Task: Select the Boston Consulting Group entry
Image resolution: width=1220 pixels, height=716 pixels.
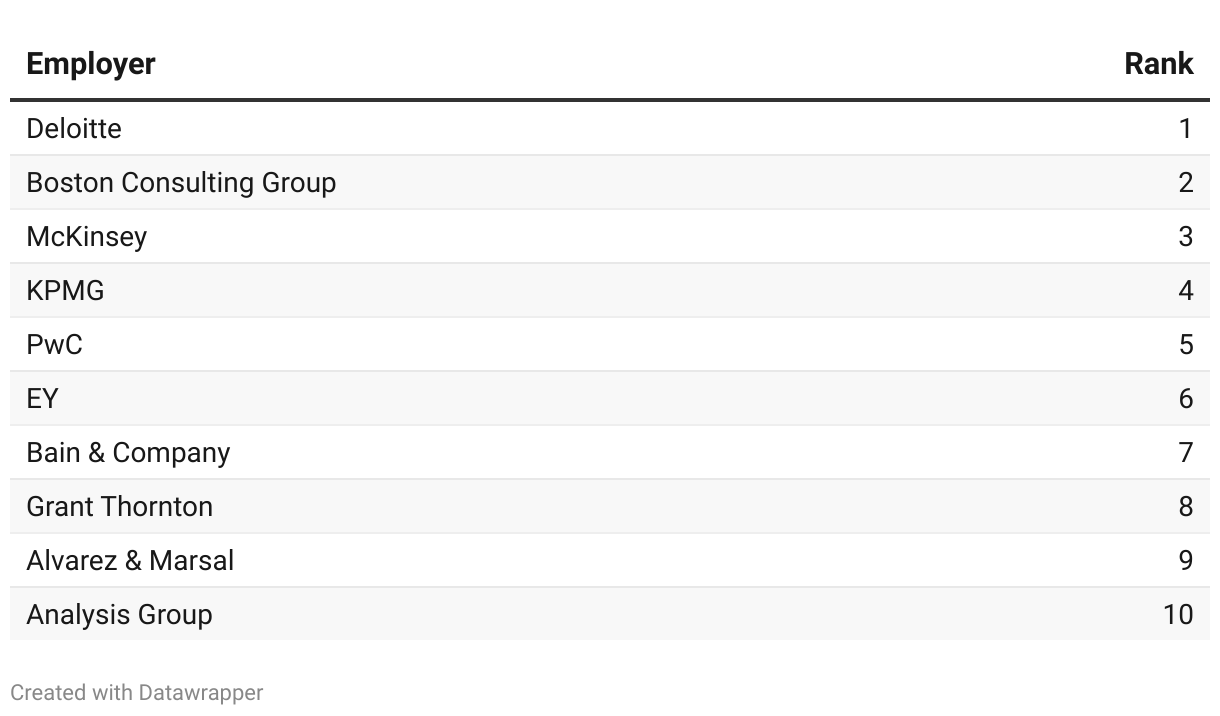Action: (181, 182)
